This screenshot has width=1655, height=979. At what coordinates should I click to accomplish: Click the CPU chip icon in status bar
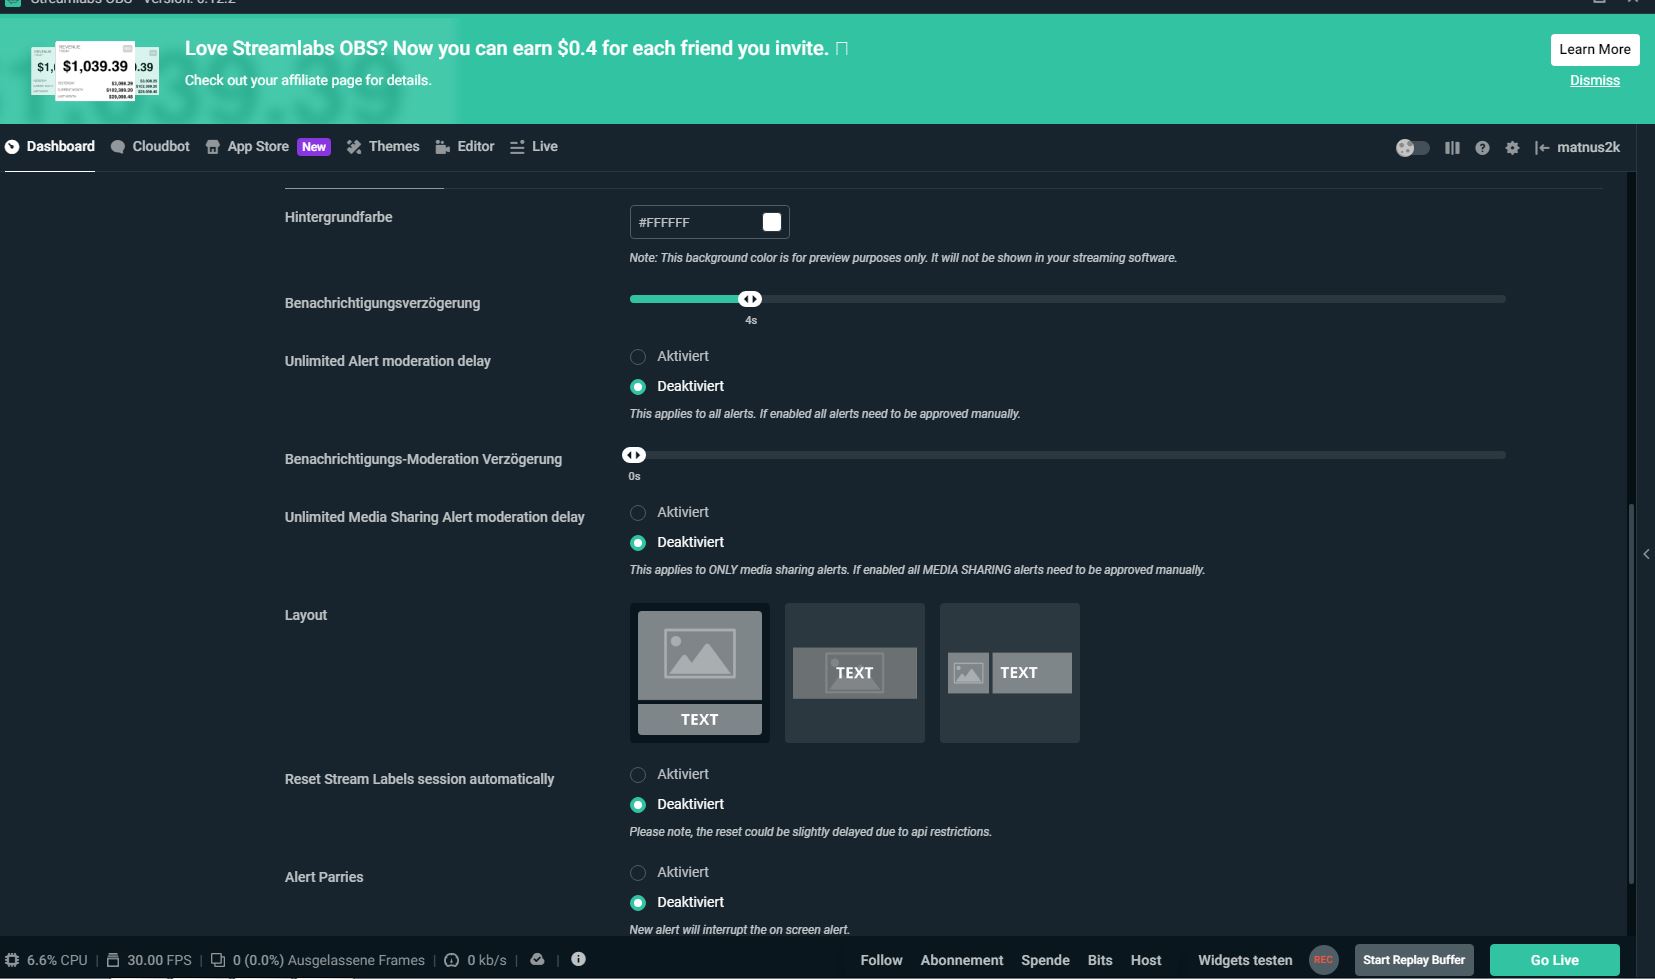tap(12, 960)
